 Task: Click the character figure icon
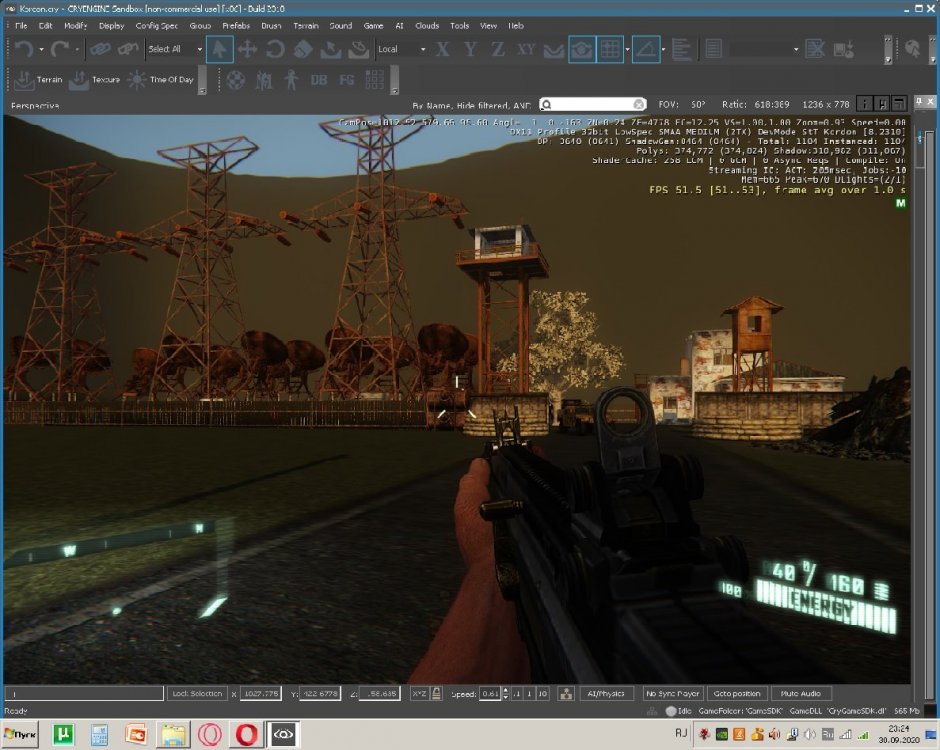pyautogui.click(x=291, y=80)
